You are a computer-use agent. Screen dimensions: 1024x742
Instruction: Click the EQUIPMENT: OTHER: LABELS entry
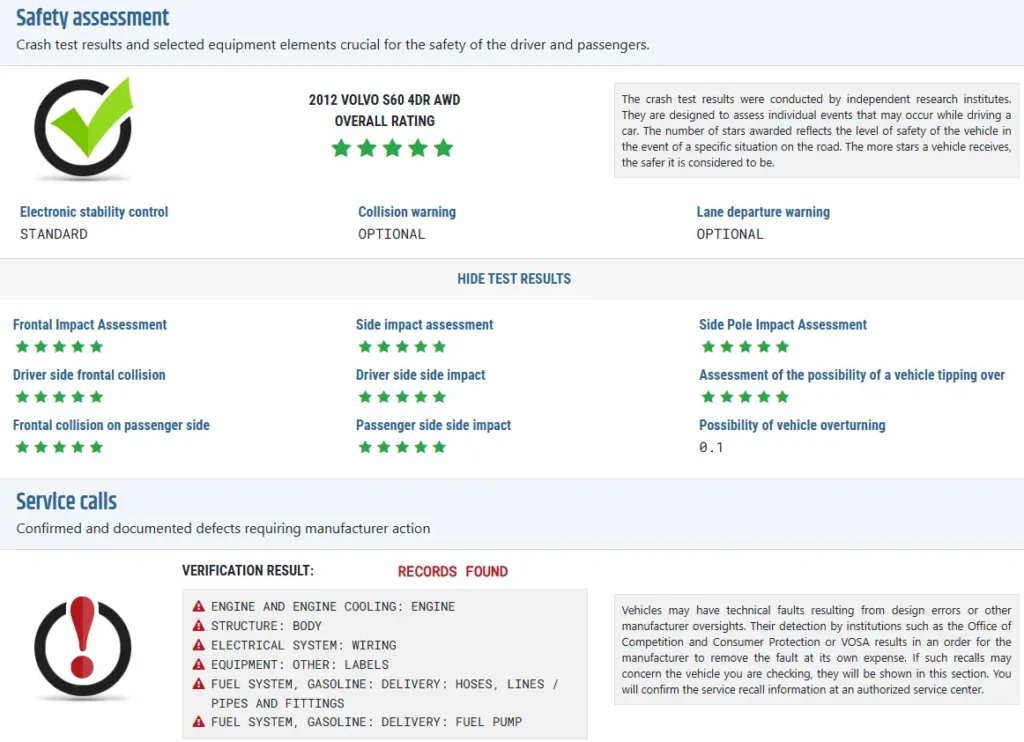(300, 664)
